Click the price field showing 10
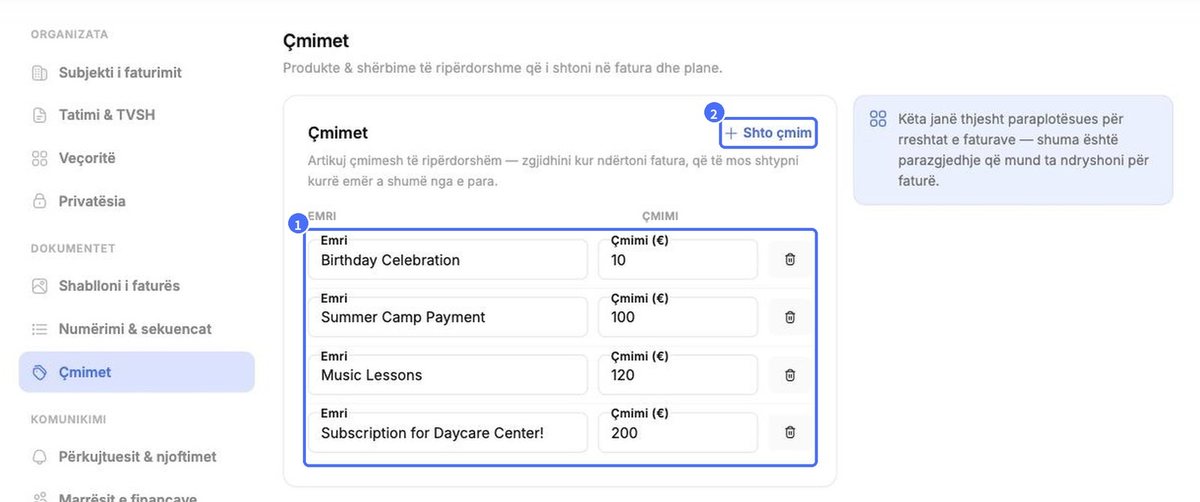 tap(678, 260)
